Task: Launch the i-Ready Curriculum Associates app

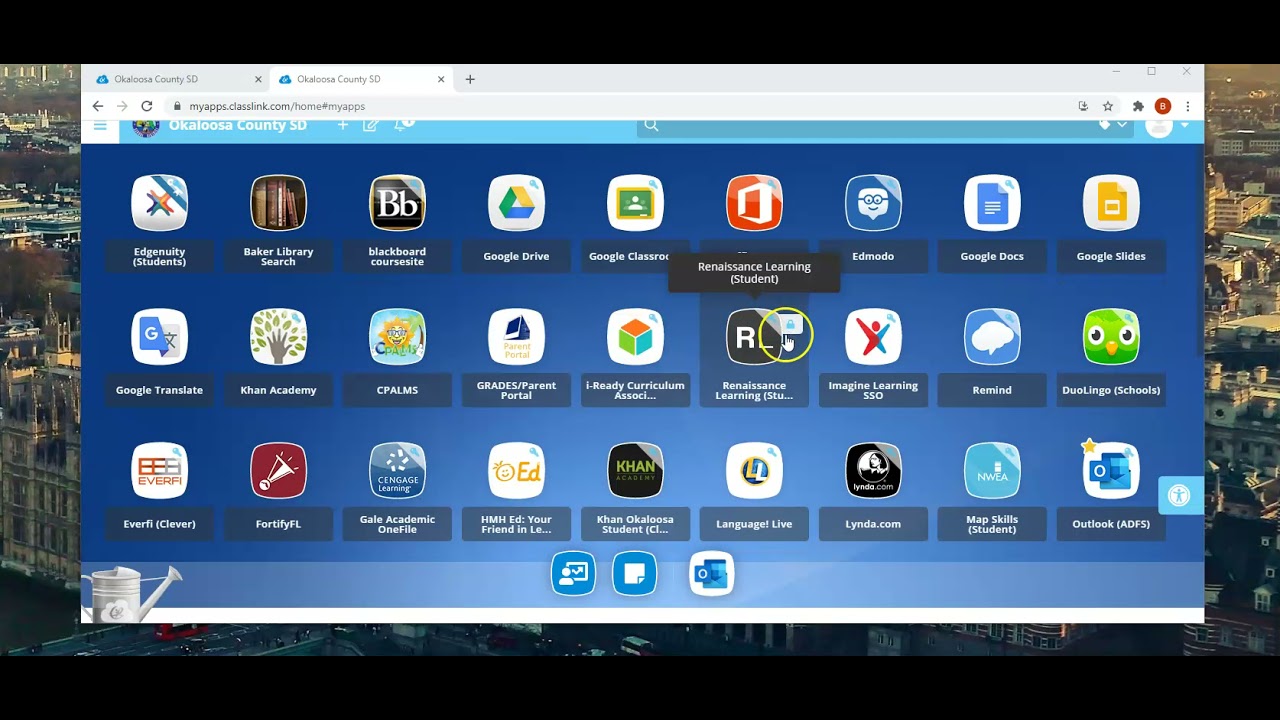Action: (x=635, y=337)
